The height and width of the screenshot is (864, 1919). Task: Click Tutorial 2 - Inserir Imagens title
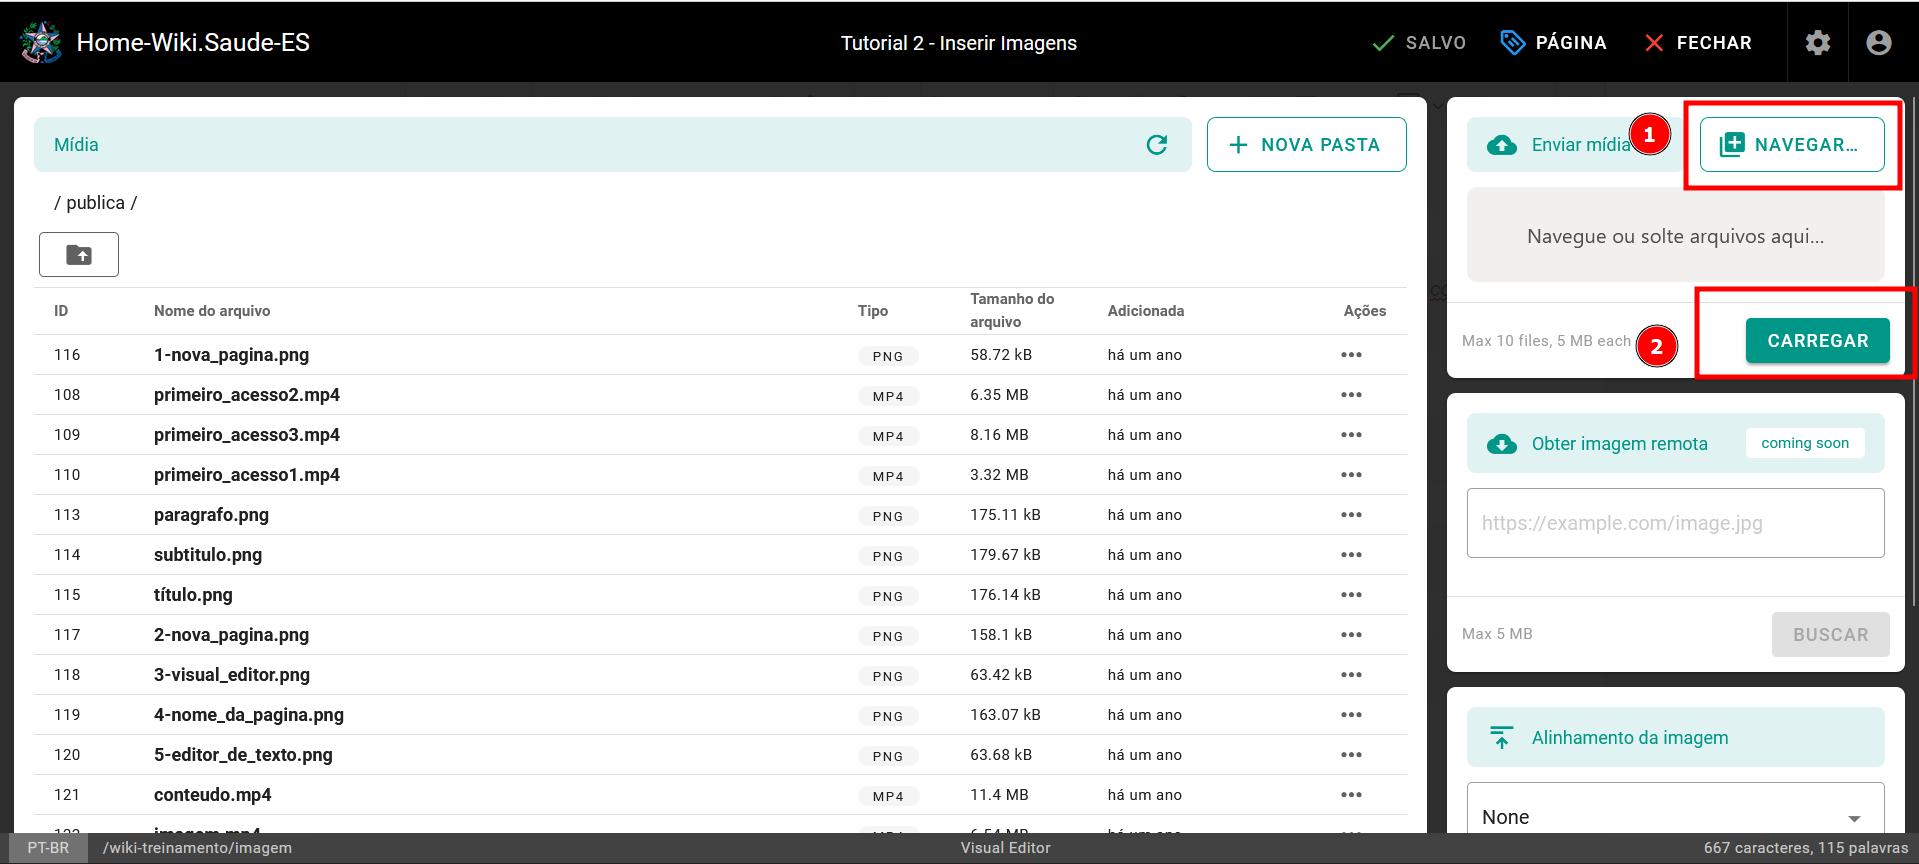pos(959,43)
